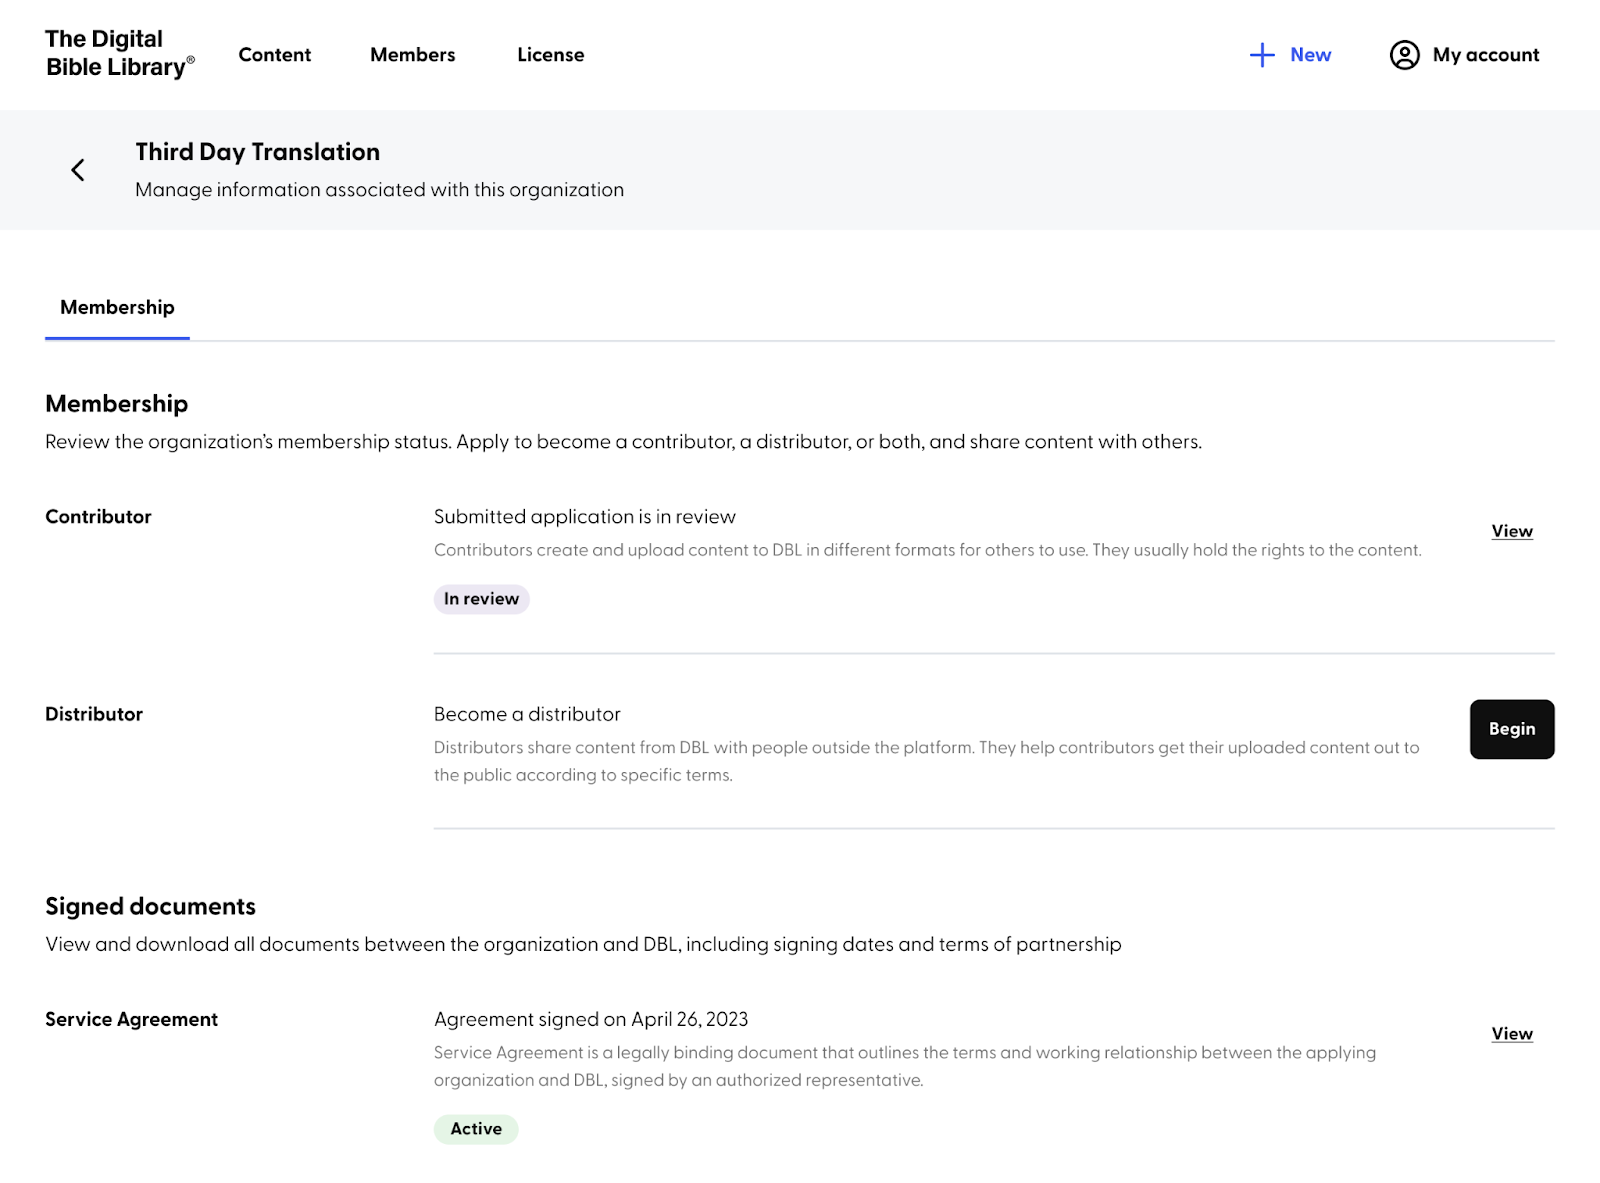Screen dimensions: 1600x1183
Task: Click the Distributor row label
Action: (x=94, y=714)
